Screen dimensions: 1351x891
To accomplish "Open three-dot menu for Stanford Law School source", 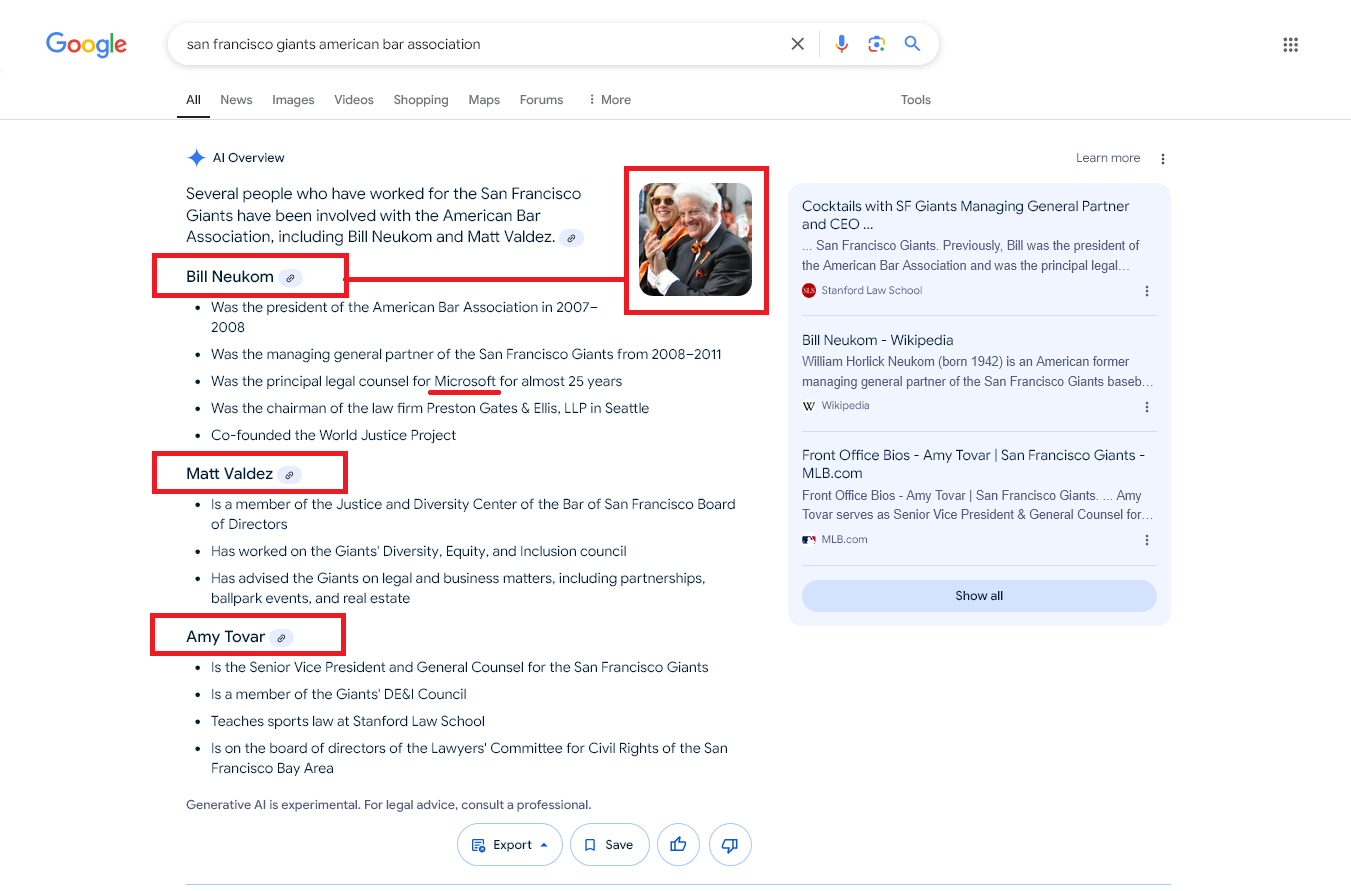I will (1147, 291).
